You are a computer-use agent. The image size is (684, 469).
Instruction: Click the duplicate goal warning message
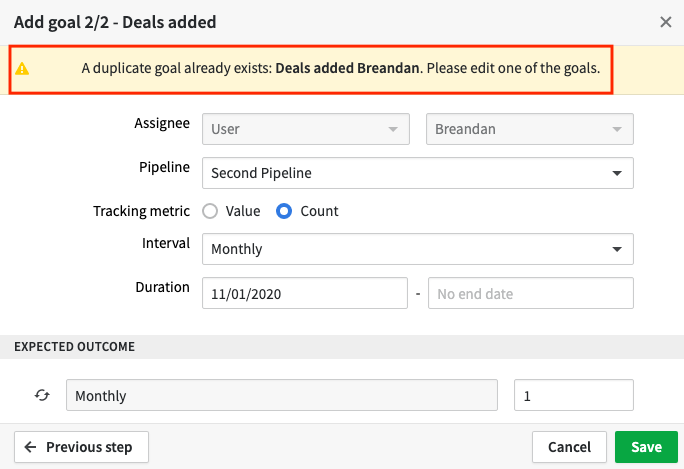pos(341,68)
